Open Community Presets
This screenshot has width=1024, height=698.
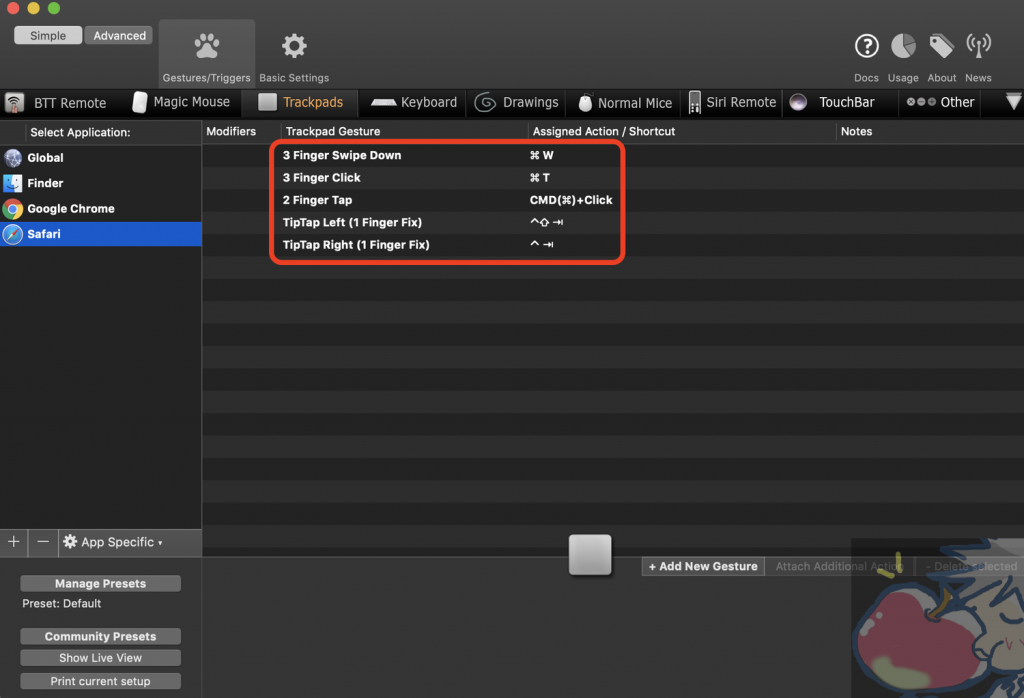click(101, 636)
